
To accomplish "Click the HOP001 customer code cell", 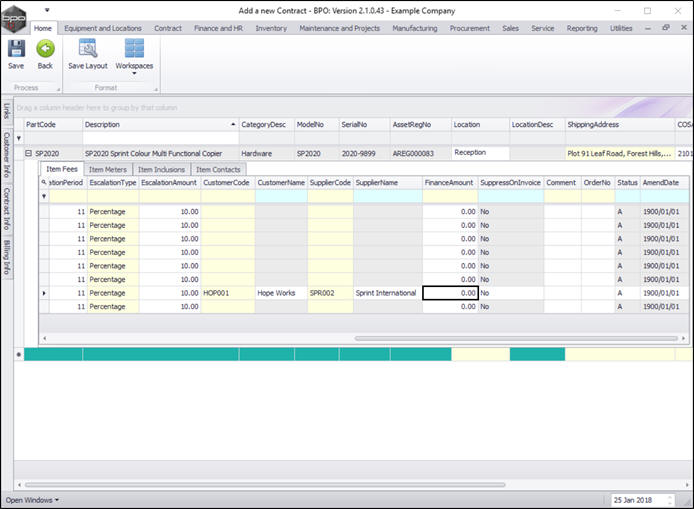I will pyautogui.click(x=227, y=293).
